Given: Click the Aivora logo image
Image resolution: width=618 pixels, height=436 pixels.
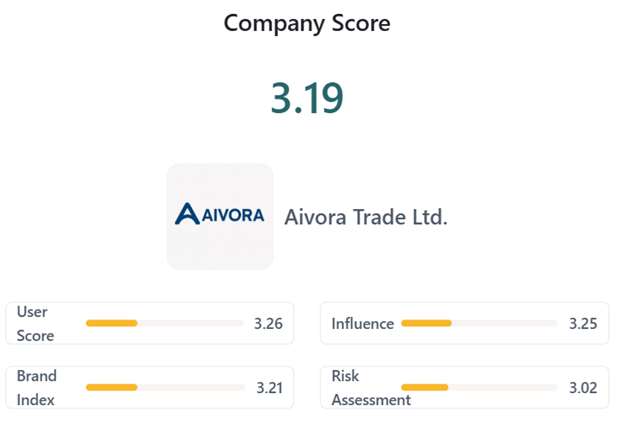Looking at the screenshot, I should [x=220, y=216].
